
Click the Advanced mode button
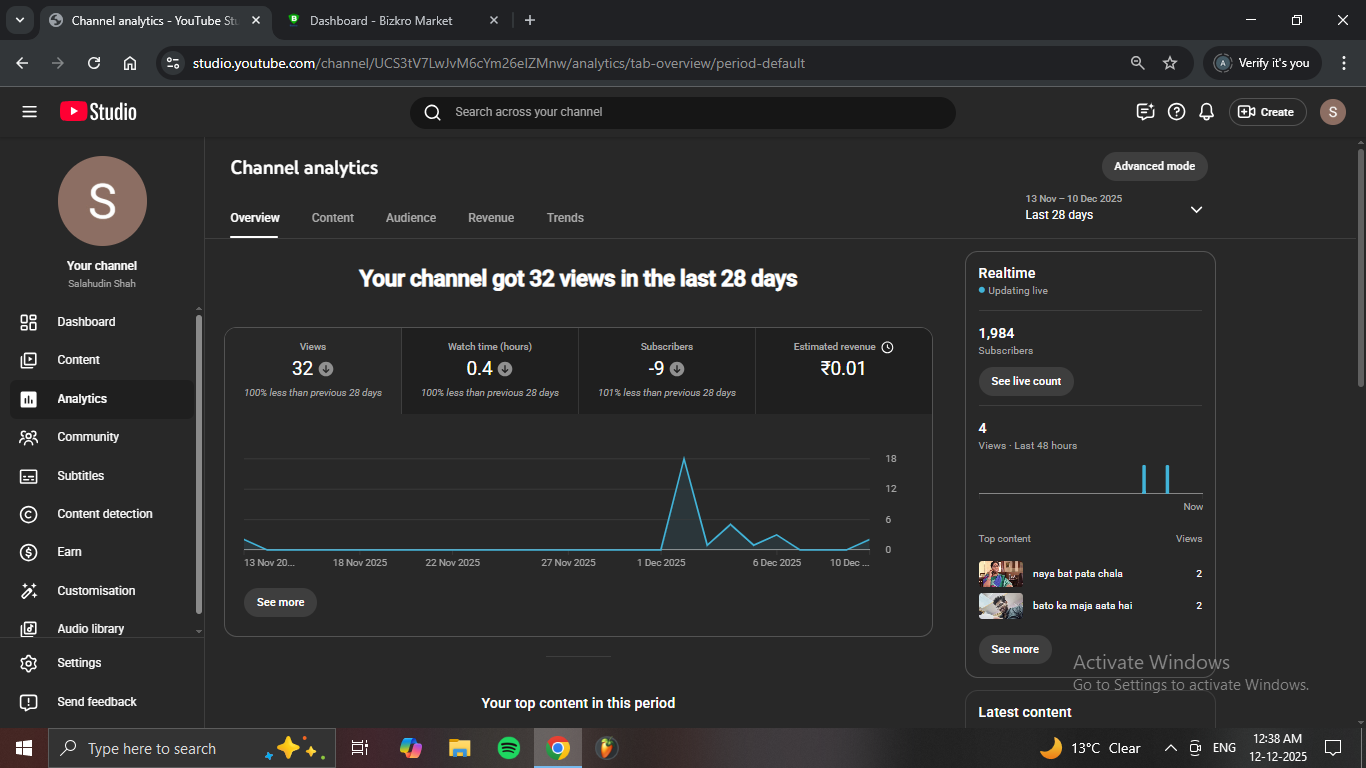(1154, 166)
